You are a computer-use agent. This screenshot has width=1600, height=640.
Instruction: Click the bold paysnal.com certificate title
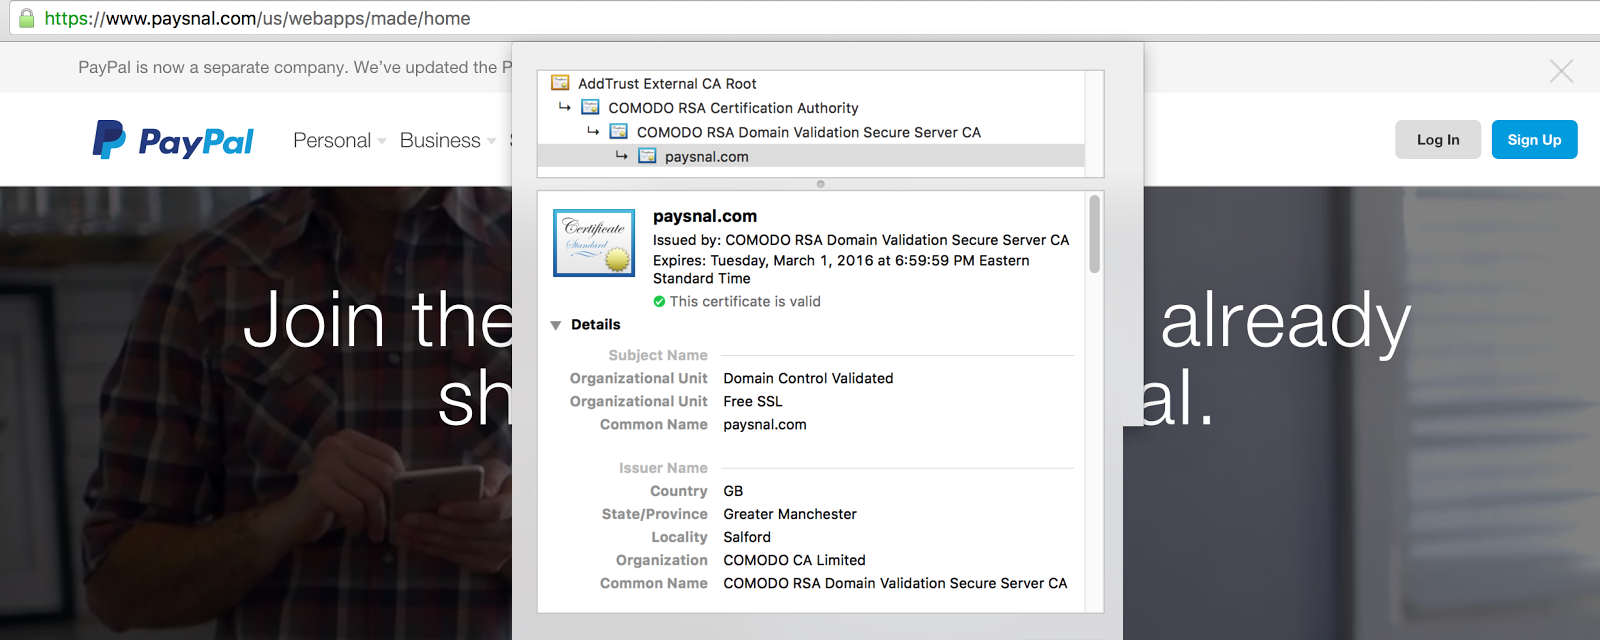(705, 216)
